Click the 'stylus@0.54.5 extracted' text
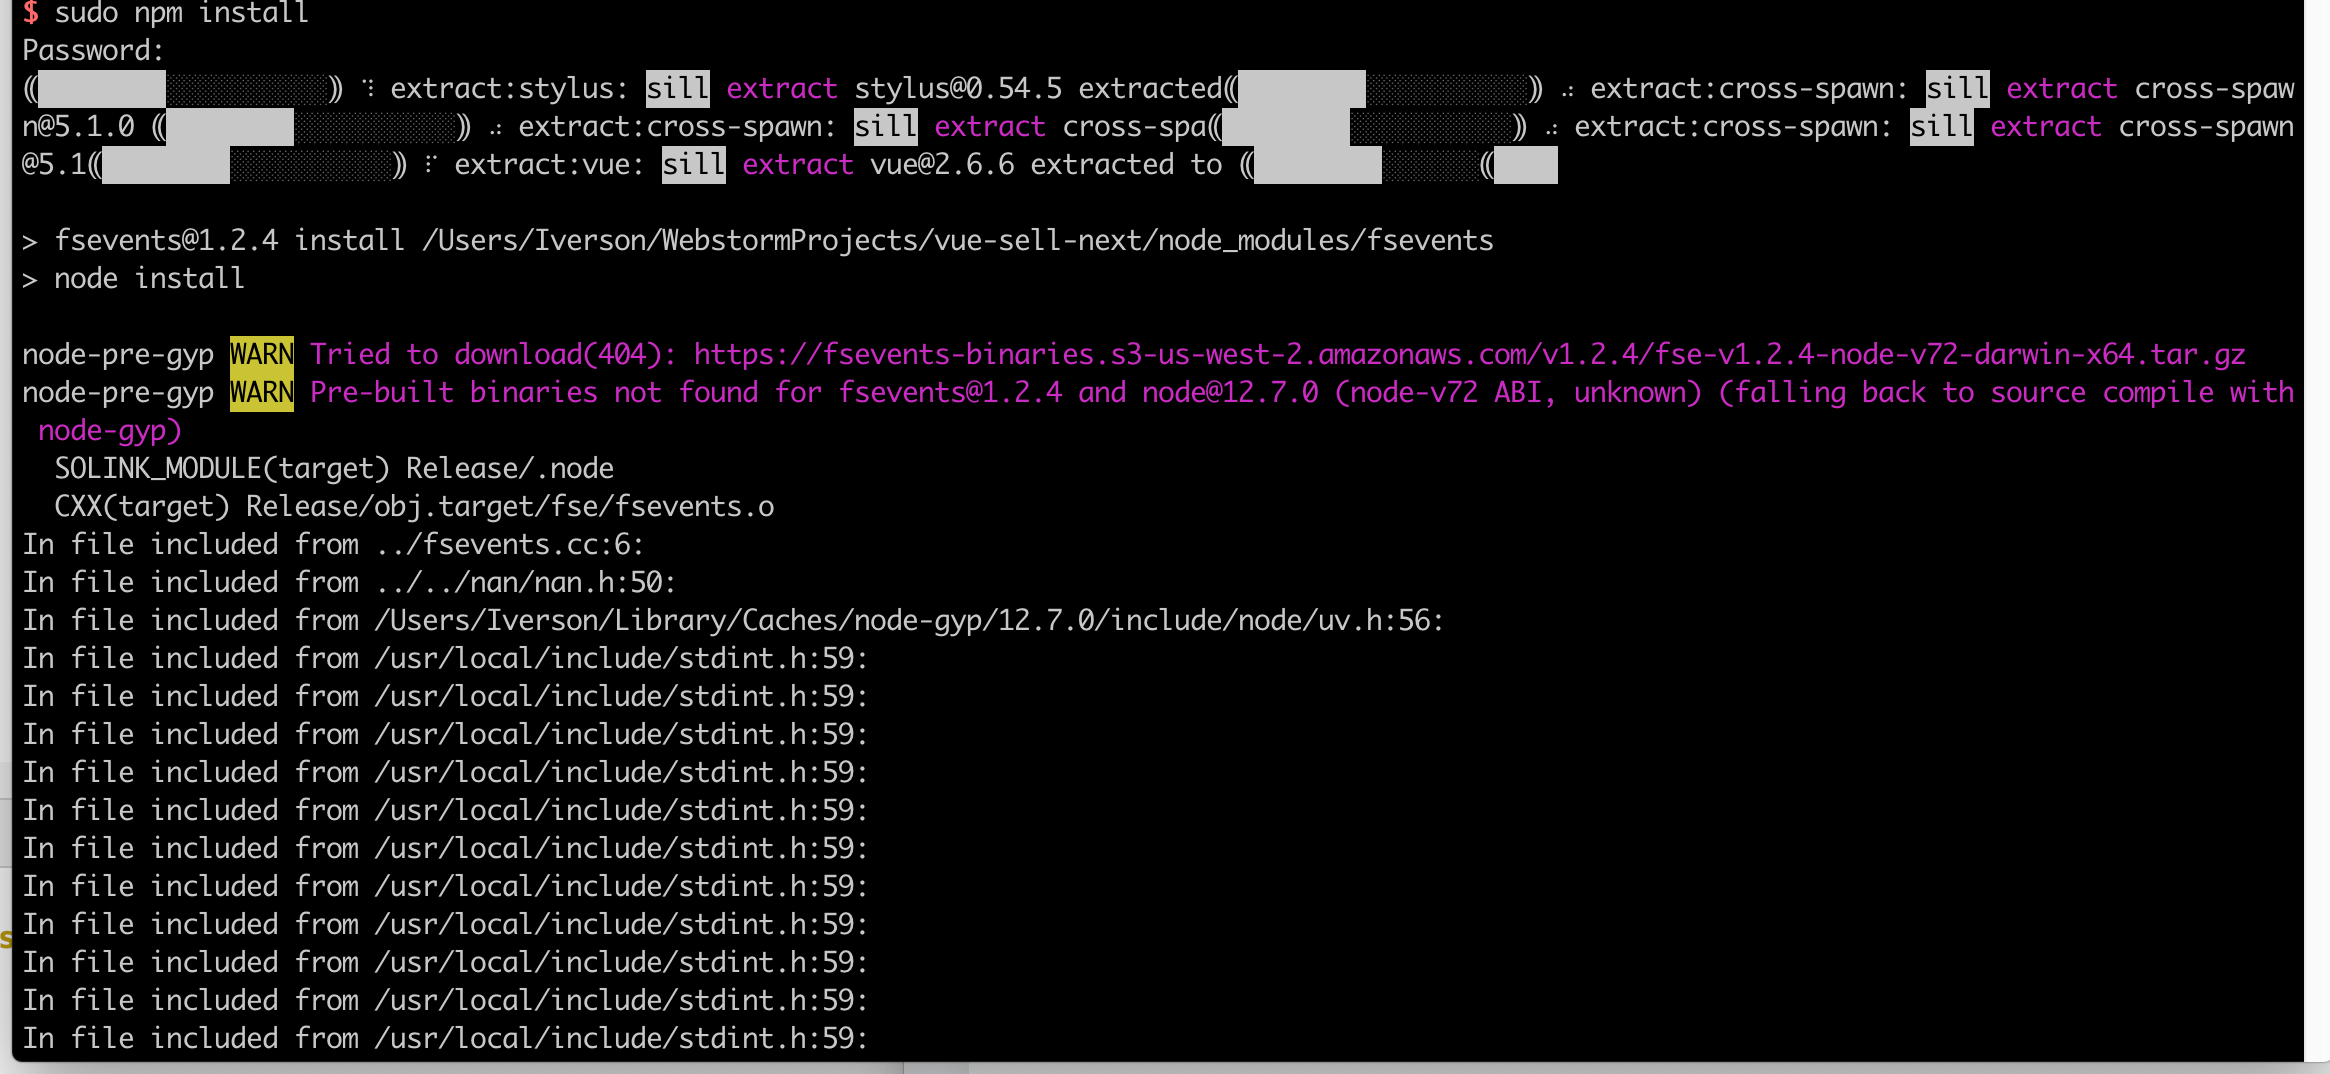Viewport: 2330px width, 1074px height. pos(1038,89)
